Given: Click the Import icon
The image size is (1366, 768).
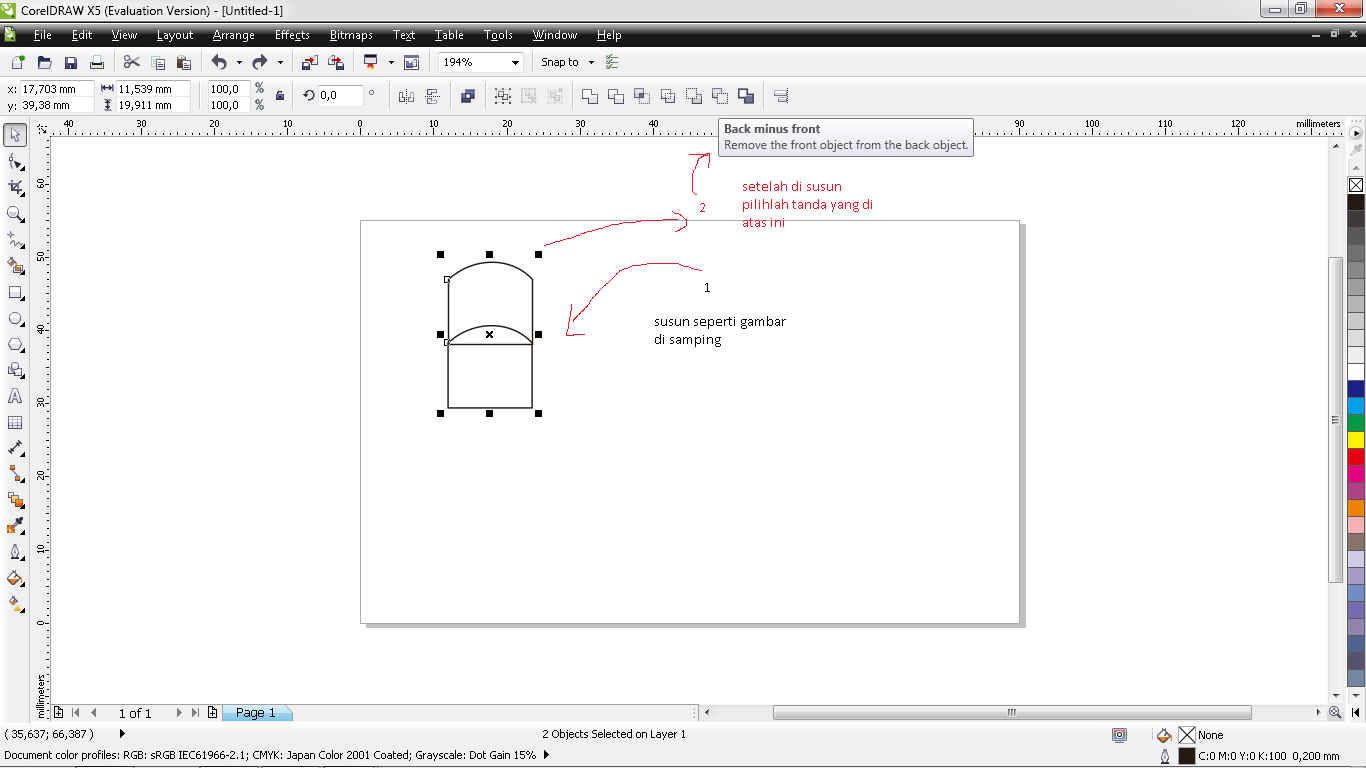Looking at the screenshot, I should pos(310,62).
